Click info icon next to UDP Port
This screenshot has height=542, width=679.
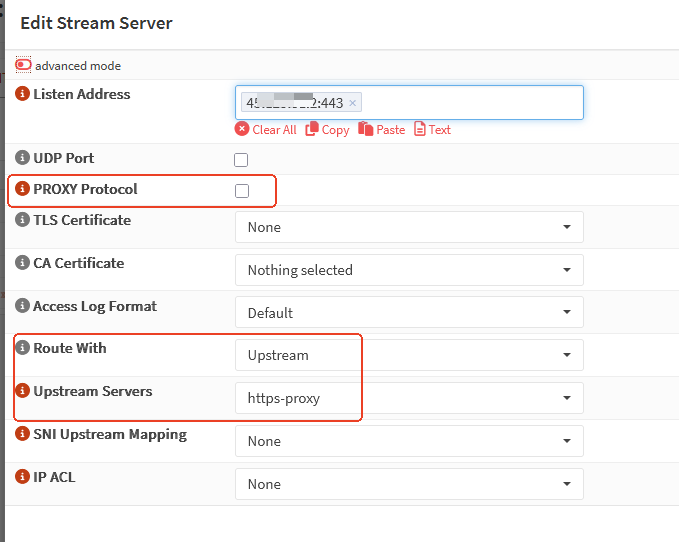coord(23,158)
